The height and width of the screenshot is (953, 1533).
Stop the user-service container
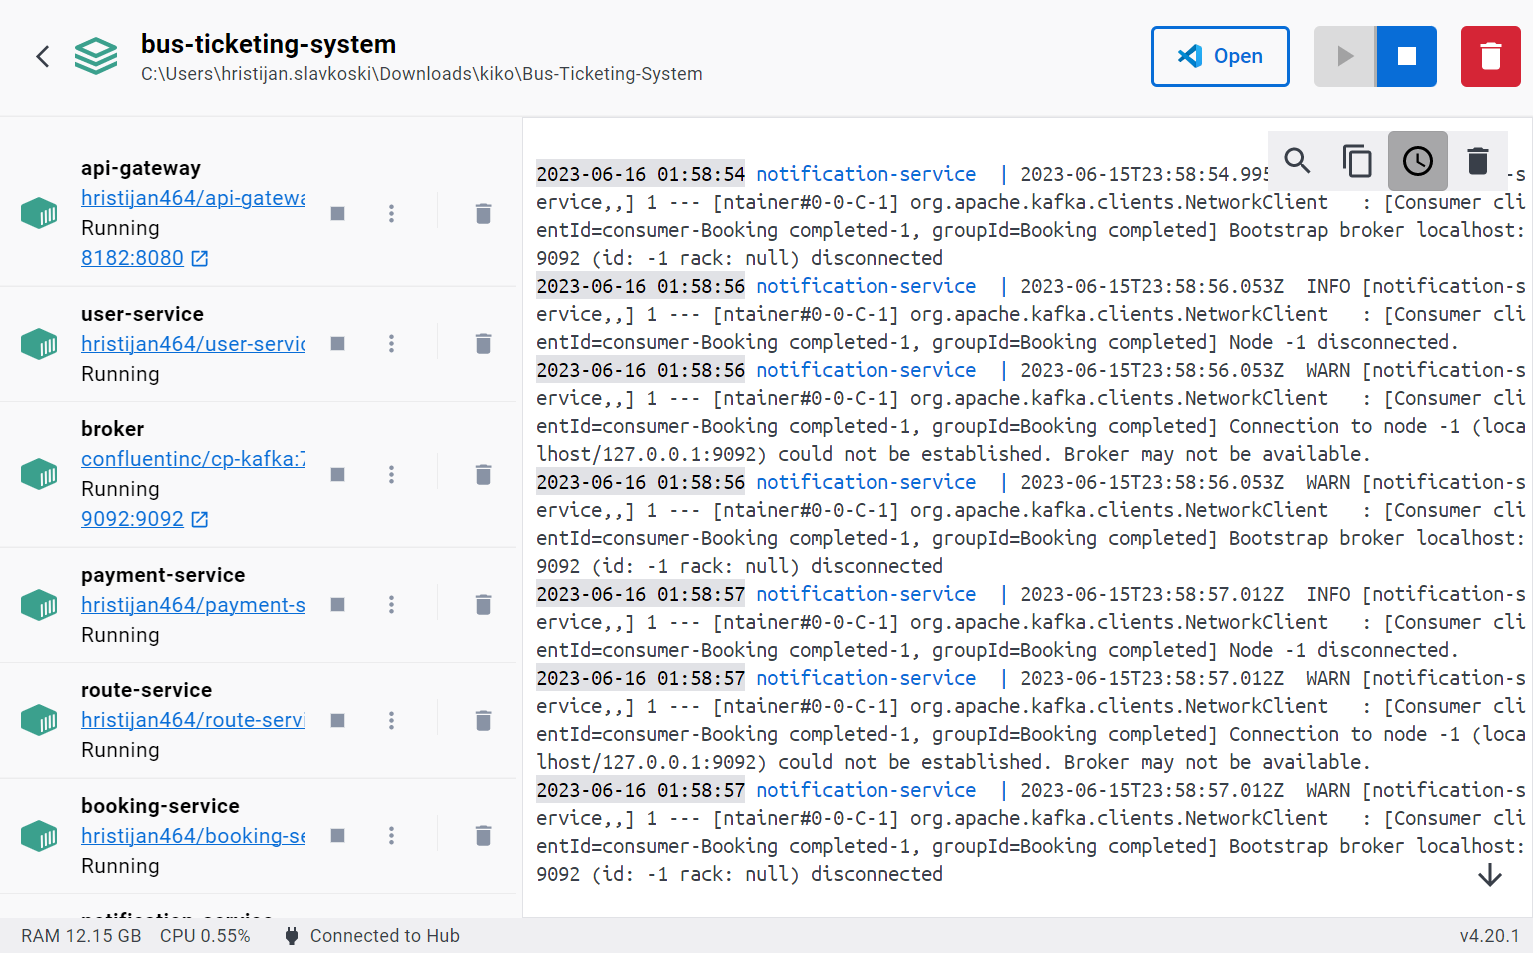tap(337, 343)
